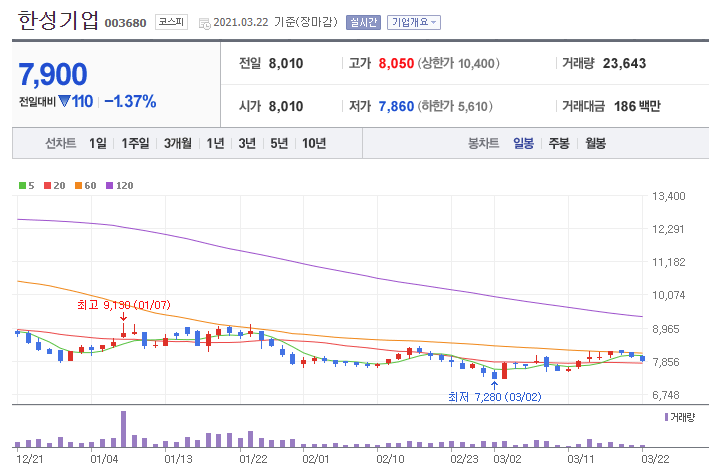Click the purple 거래량 legend marker

[x=666, y=417]
